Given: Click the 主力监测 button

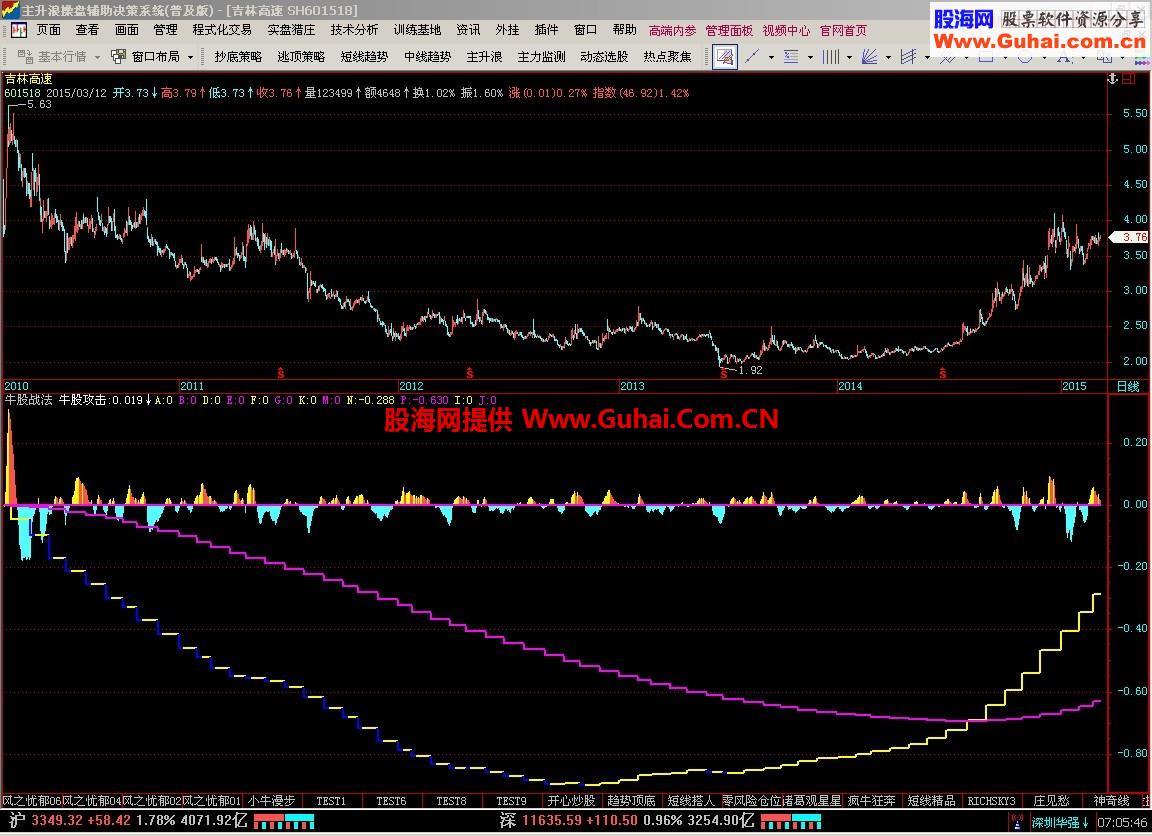Looking at the screenshot, I should point(541,57).
